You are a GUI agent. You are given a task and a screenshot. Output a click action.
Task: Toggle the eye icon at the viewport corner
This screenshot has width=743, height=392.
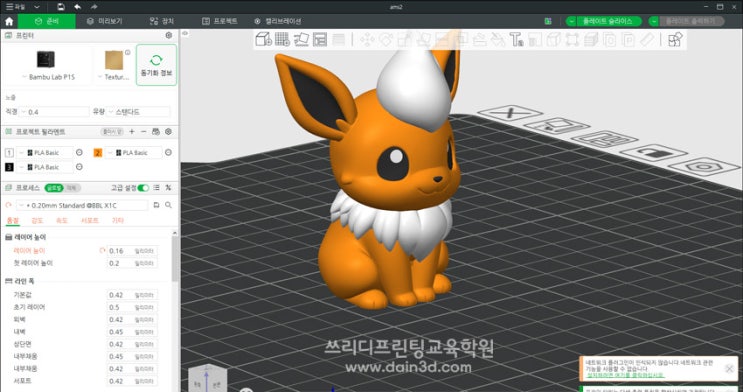pyautogui.click(x=185, y=33)
